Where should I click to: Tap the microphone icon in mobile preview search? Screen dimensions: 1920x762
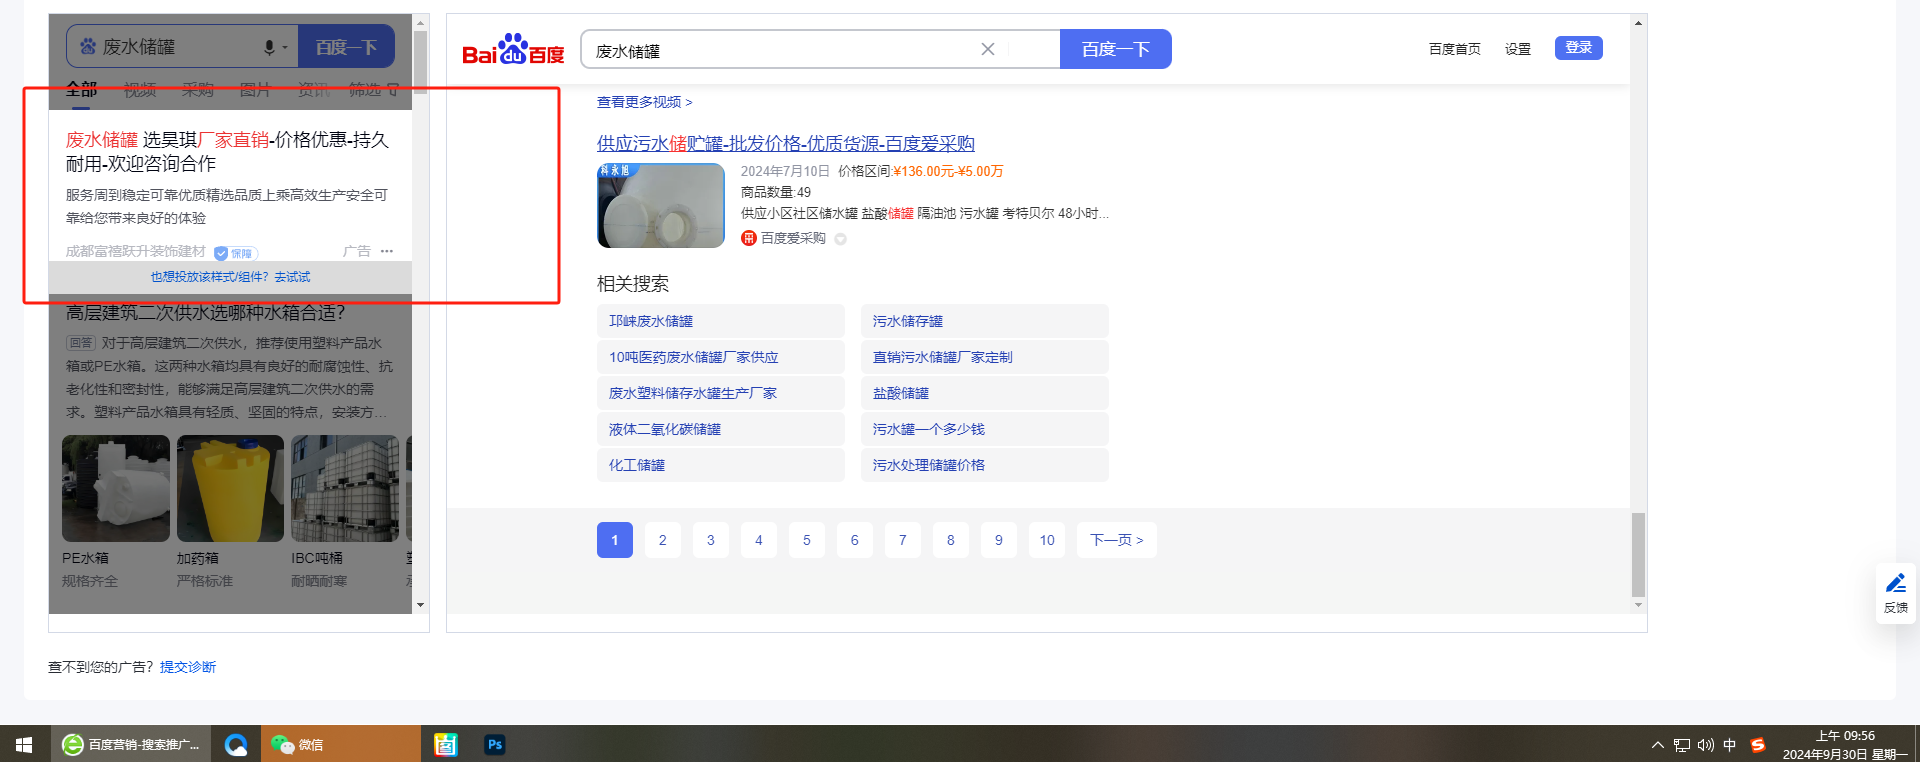tap(269, 47)
